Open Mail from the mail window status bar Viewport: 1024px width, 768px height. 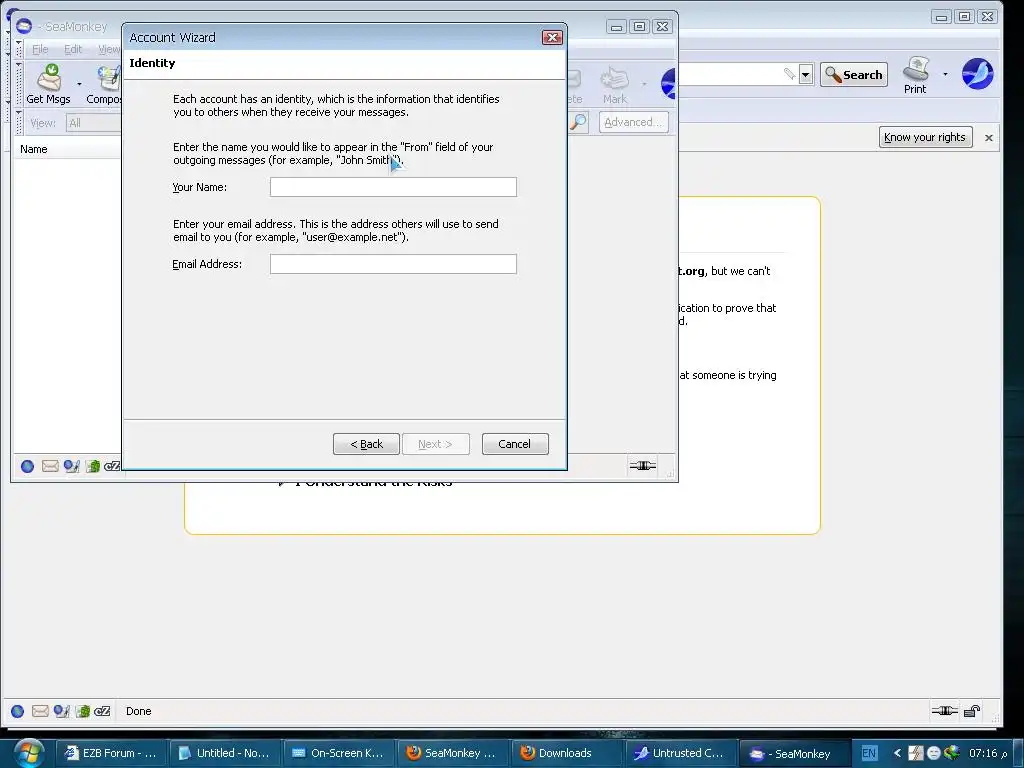[x=50, y=466]
